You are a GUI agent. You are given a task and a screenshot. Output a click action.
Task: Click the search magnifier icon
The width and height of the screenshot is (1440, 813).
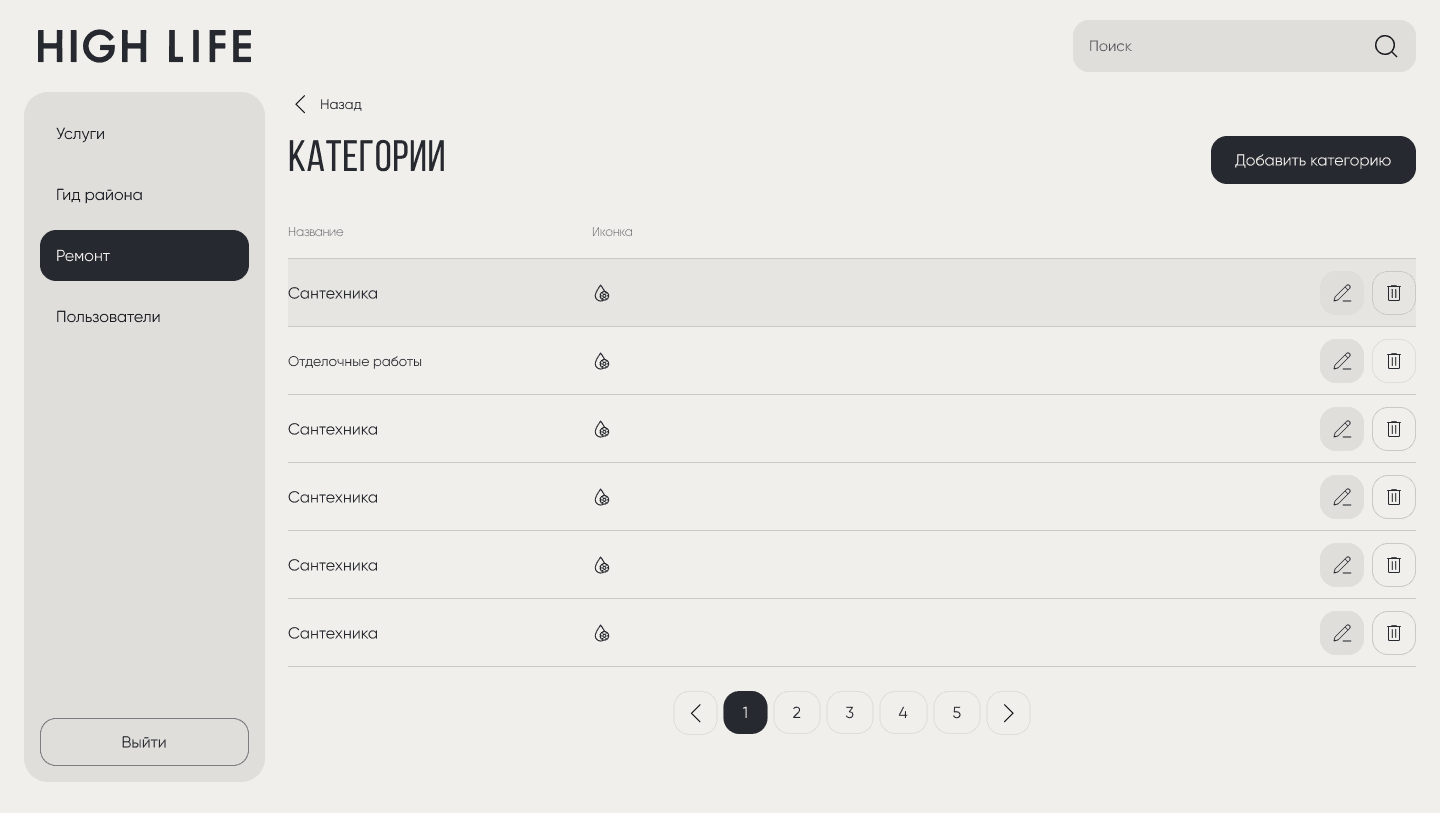pos(1385,46)
